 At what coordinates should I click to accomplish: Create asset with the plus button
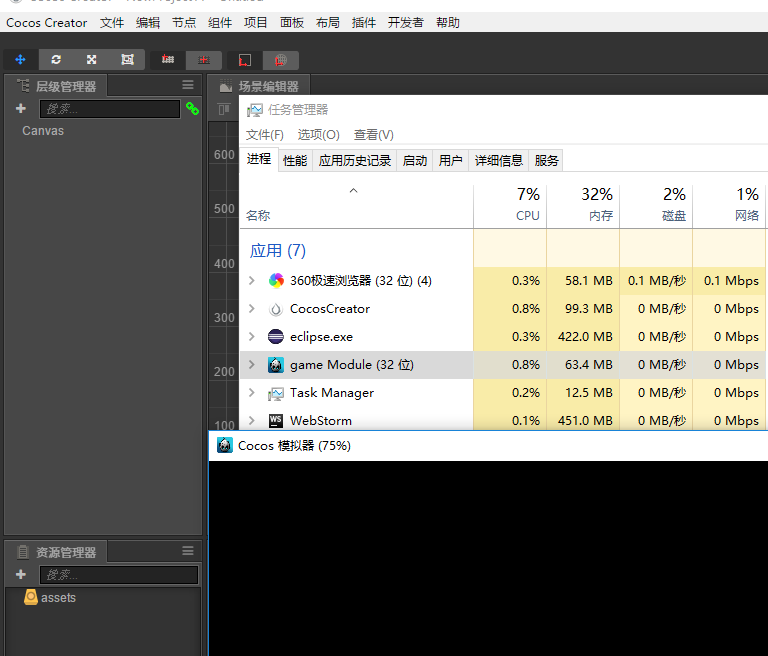[21, 574]
